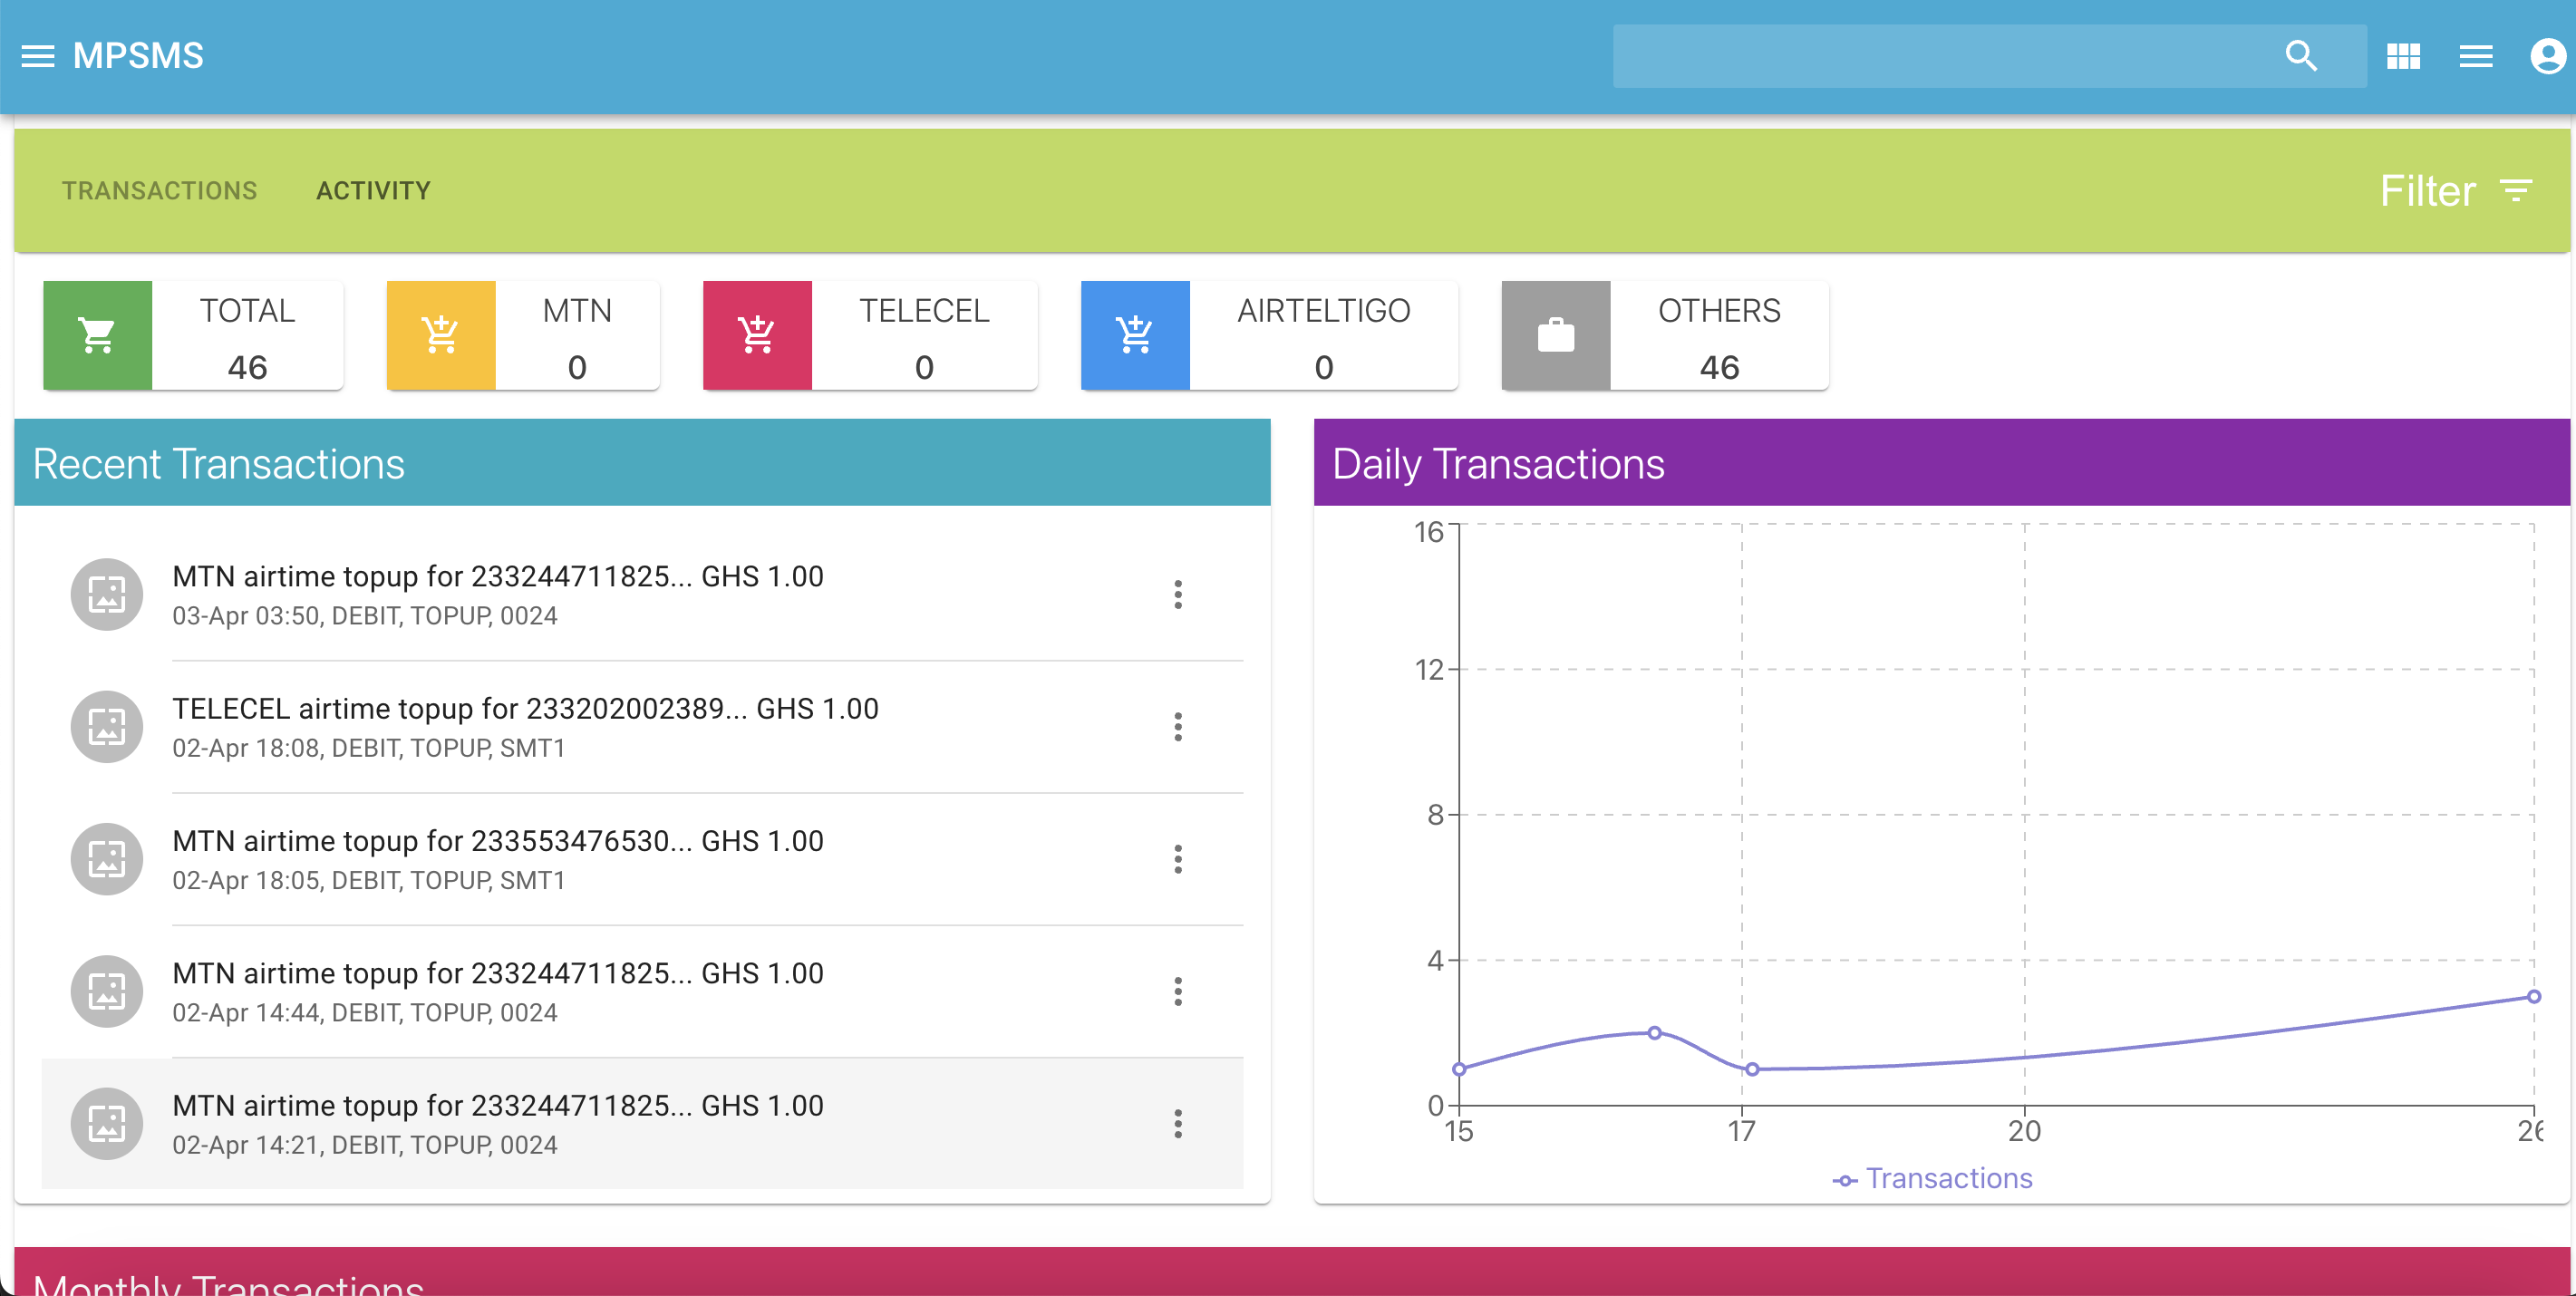Click the search magnifier icon in toolbar

tap(2303, 56)
